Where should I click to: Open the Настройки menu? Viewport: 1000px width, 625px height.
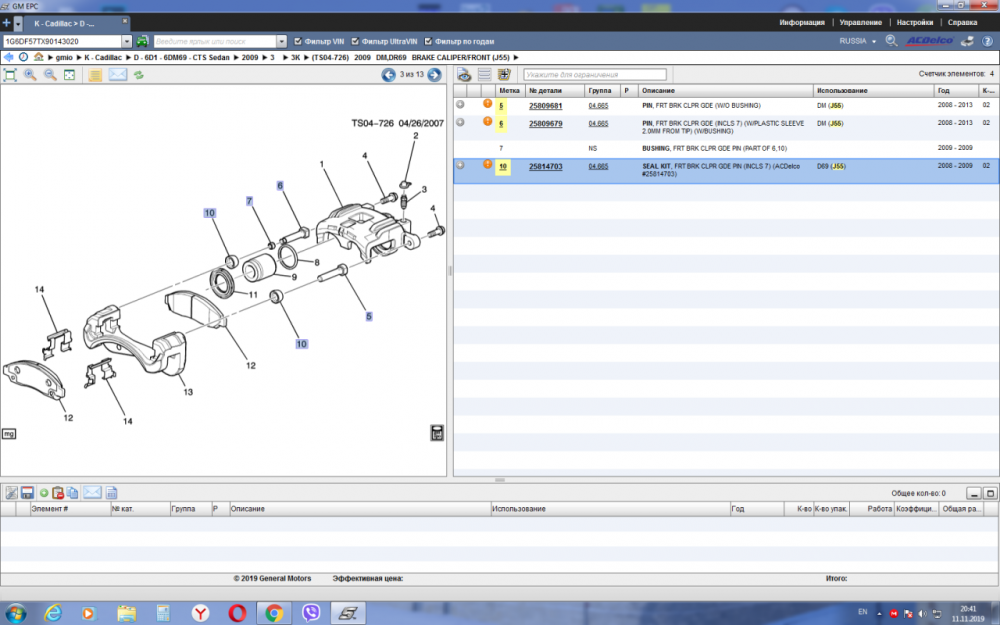pyautogui.click(x=915, y=22)
